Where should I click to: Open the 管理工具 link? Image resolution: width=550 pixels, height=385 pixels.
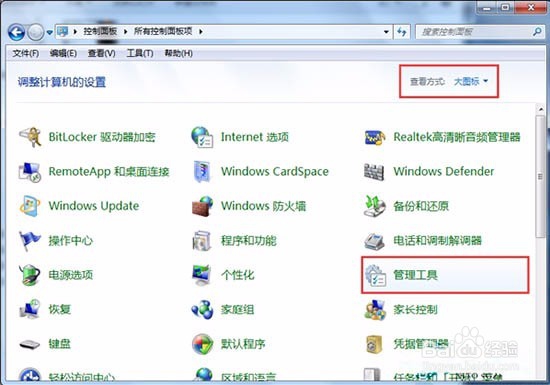pyautogui.click(x=415, y=275)
